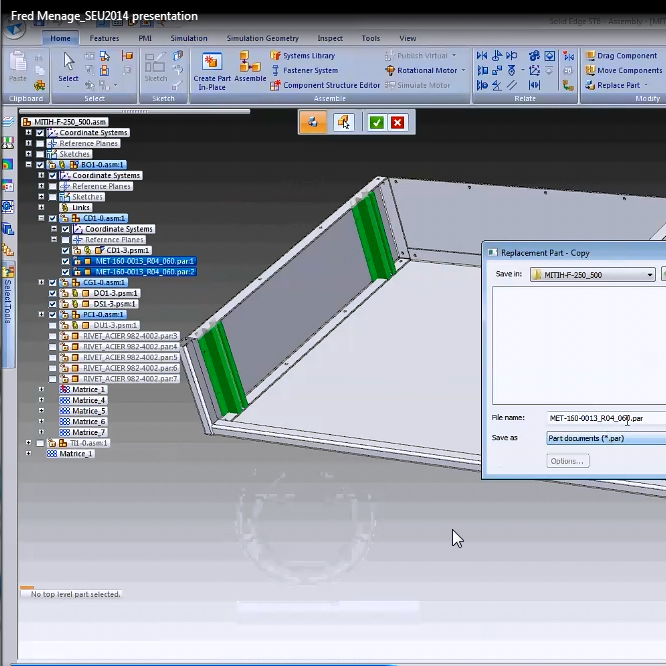Click the File name input field

(606, 418)
